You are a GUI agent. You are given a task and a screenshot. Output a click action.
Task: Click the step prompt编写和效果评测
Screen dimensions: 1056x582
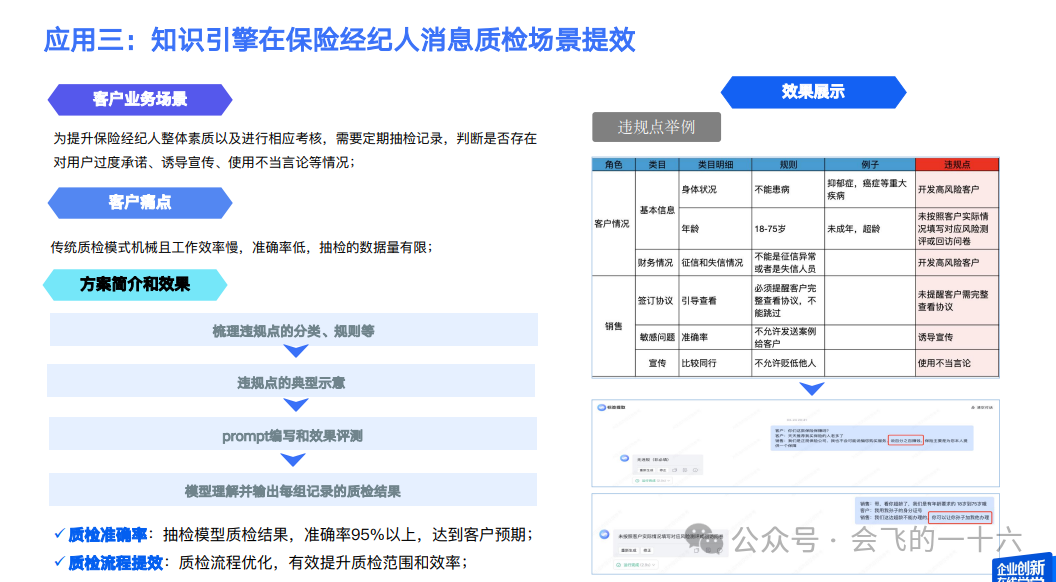coord(292,435)
